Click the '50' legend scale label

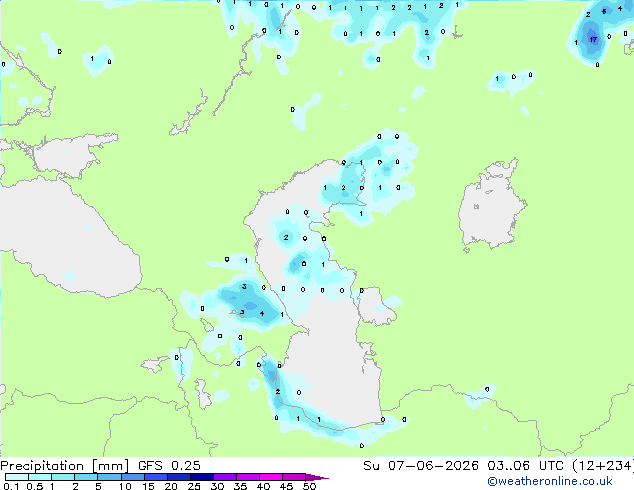[x=309, y=486]
